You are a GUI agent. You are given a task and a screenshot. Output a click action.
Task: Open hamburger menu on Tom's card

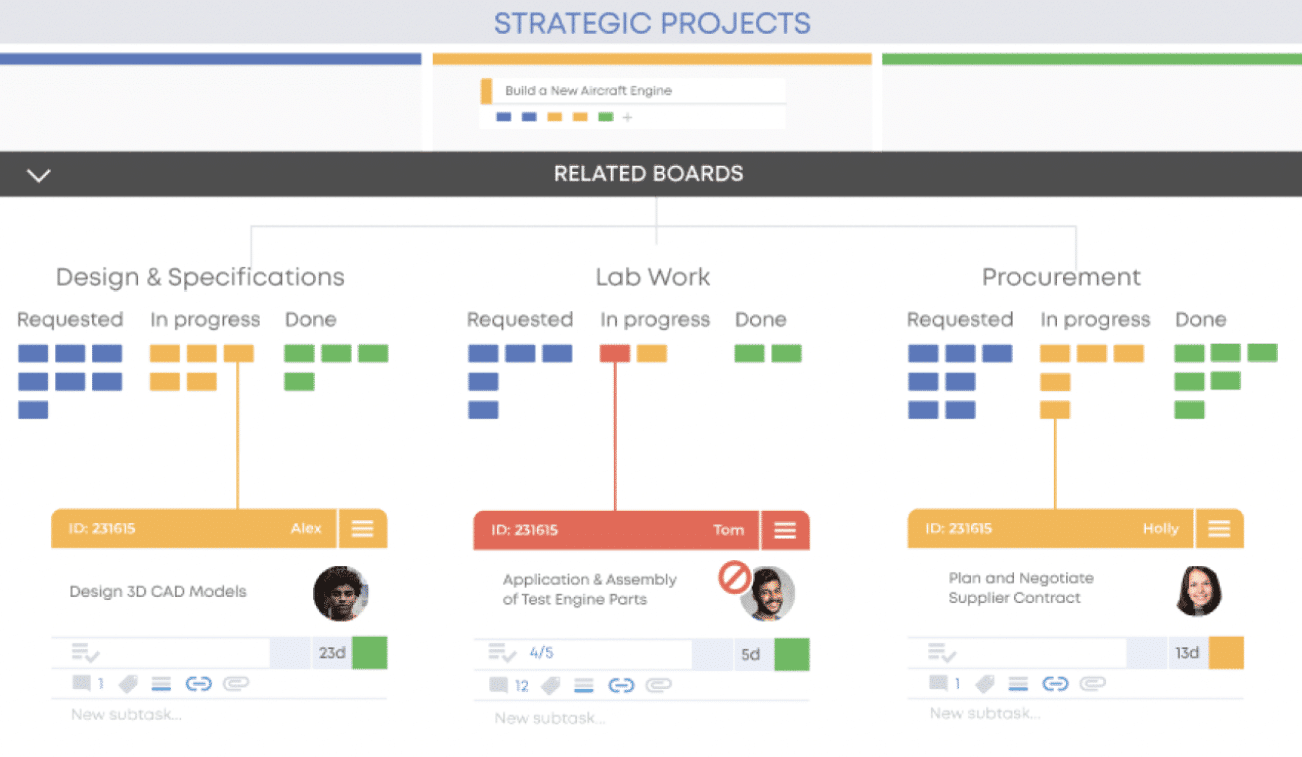click(x=785, y=530)
